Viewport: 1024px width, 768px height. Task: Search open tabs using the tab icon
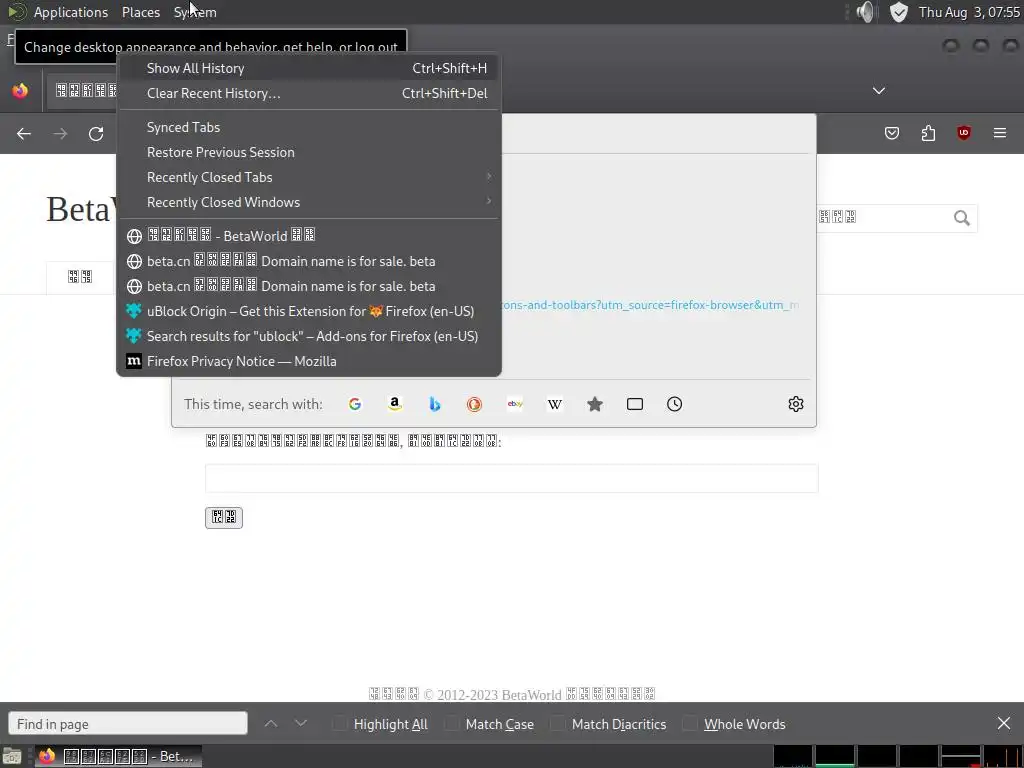click(x=635, y=404)
